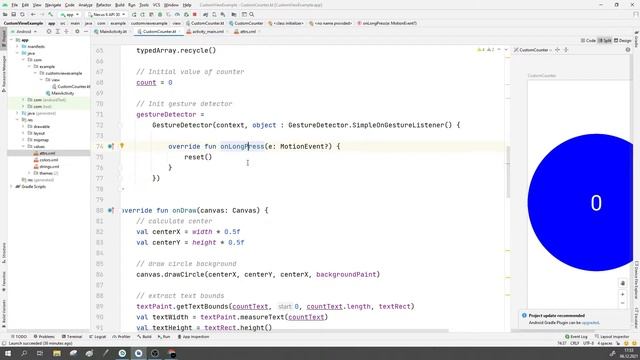640x360 pixels.
Task: Open the Problems tool window
Action: point(44,337)
